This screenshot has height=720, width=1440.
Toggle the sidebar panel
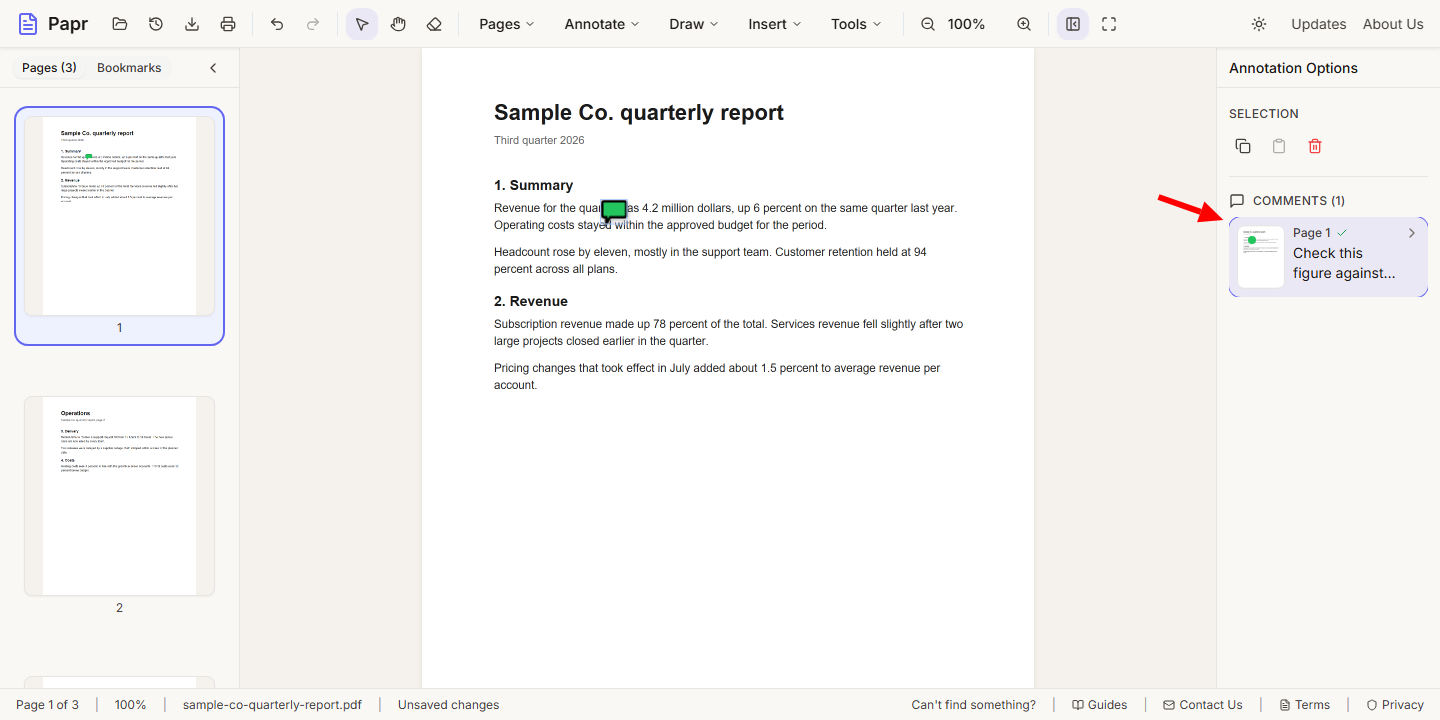[1073, 24]
